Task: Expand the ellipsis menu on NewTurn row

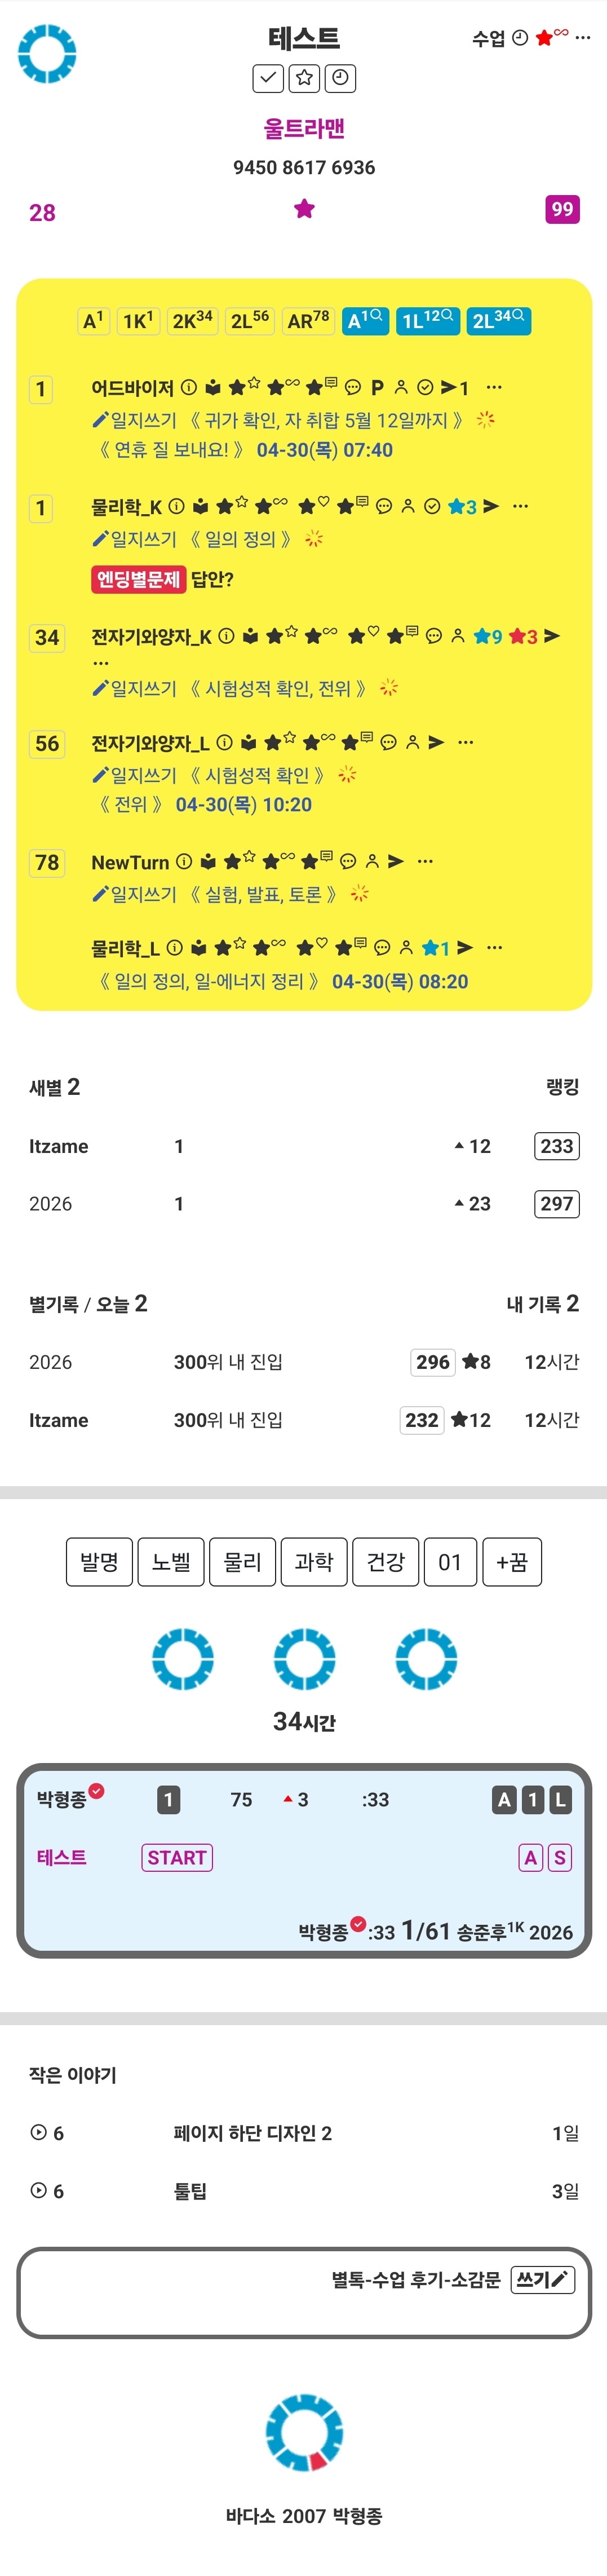Action: click(425, 861)
